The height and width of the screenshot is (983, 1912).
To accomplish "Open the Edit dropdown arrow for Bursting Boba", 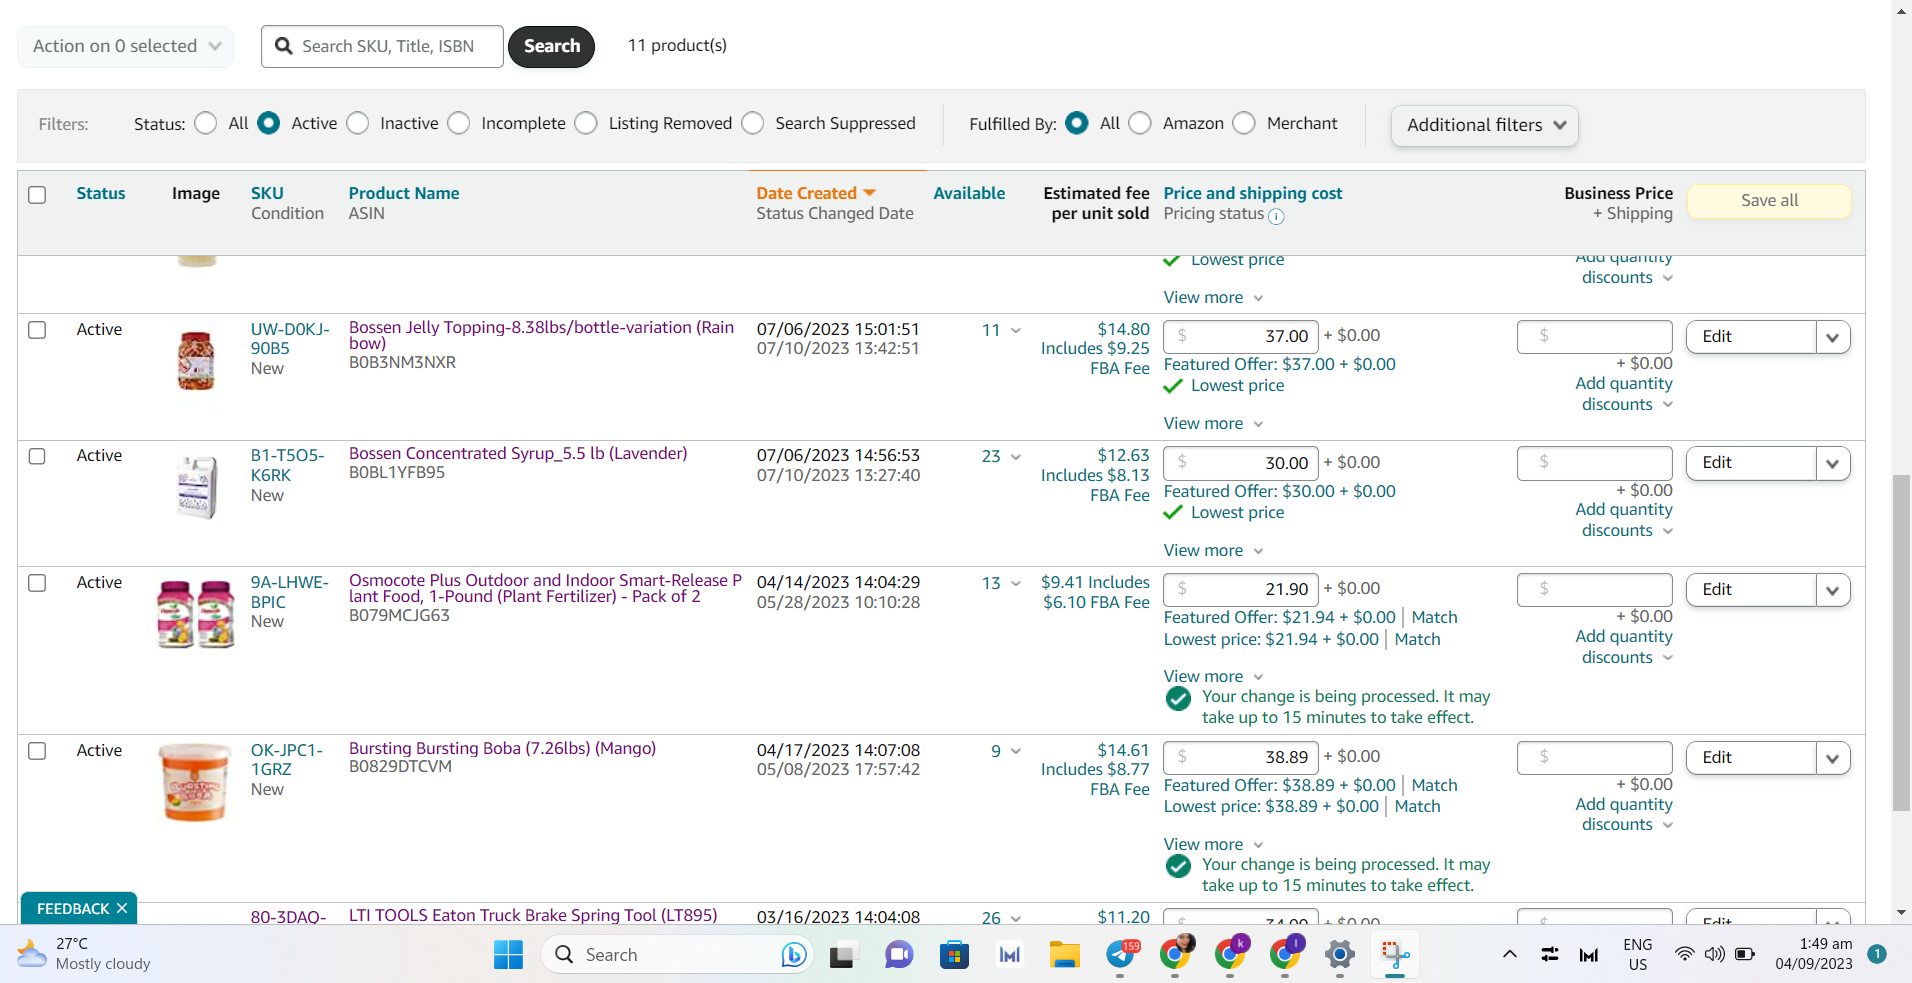I will click(1833, 758).
